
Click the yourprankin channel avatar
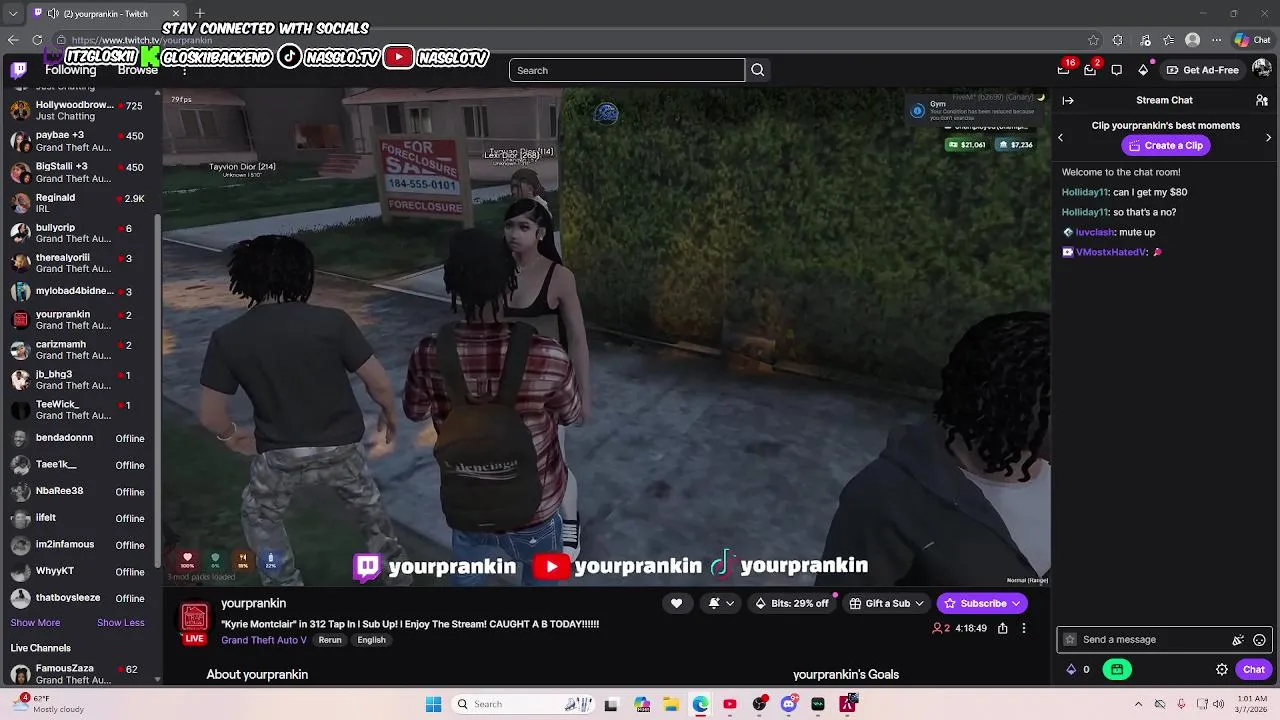[194, 619]
